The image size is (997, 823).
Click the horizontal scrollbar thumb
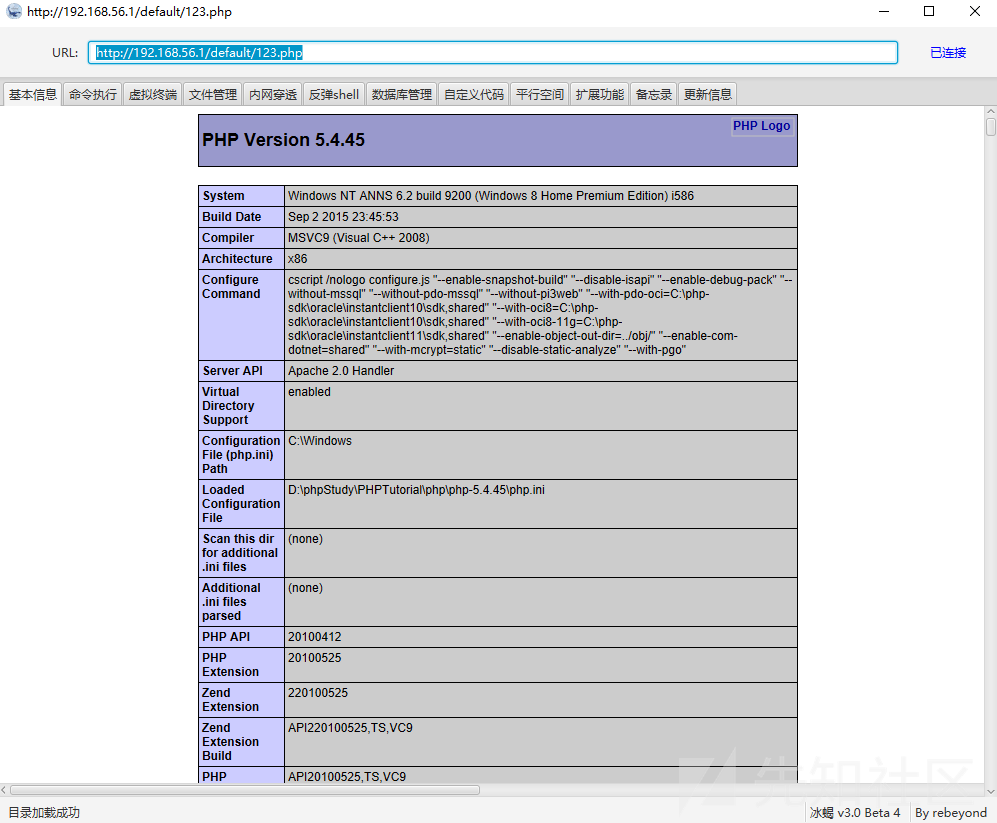245,791
